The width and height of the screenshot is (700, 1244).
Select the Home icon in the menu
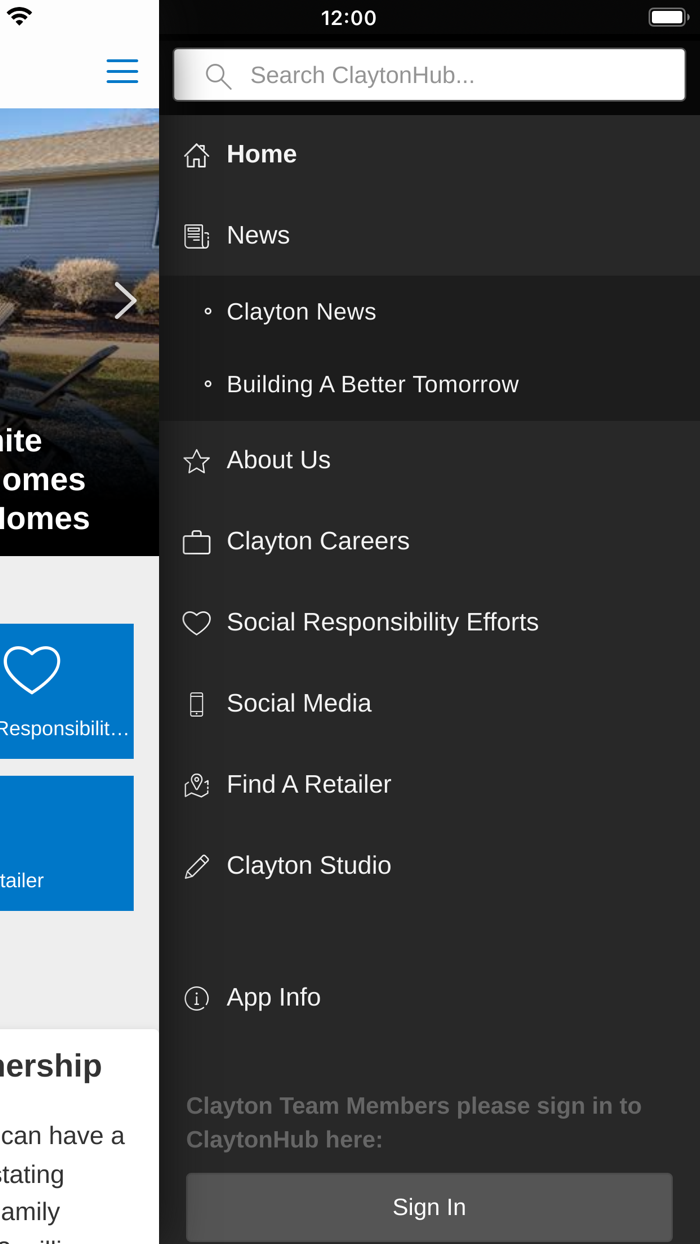(196, 153)
